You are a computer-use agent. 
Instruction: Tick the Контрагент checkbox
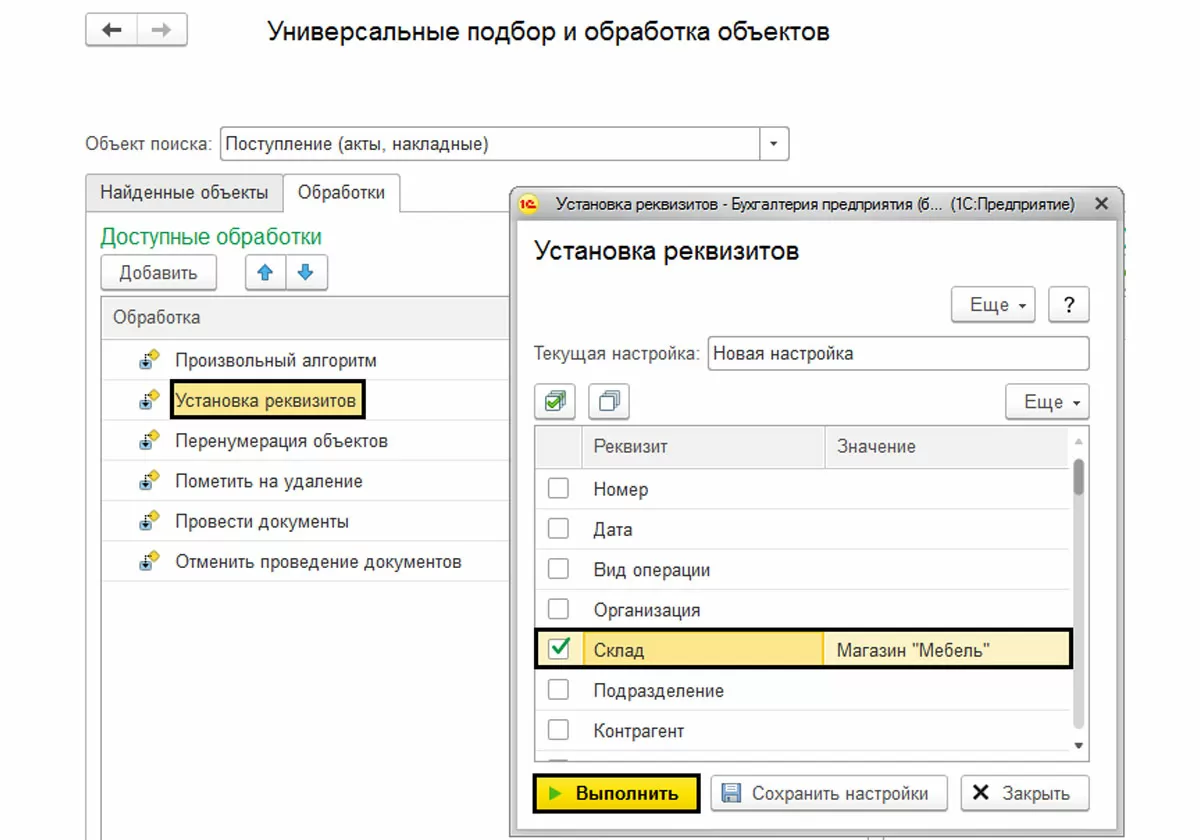coord(559,730)
